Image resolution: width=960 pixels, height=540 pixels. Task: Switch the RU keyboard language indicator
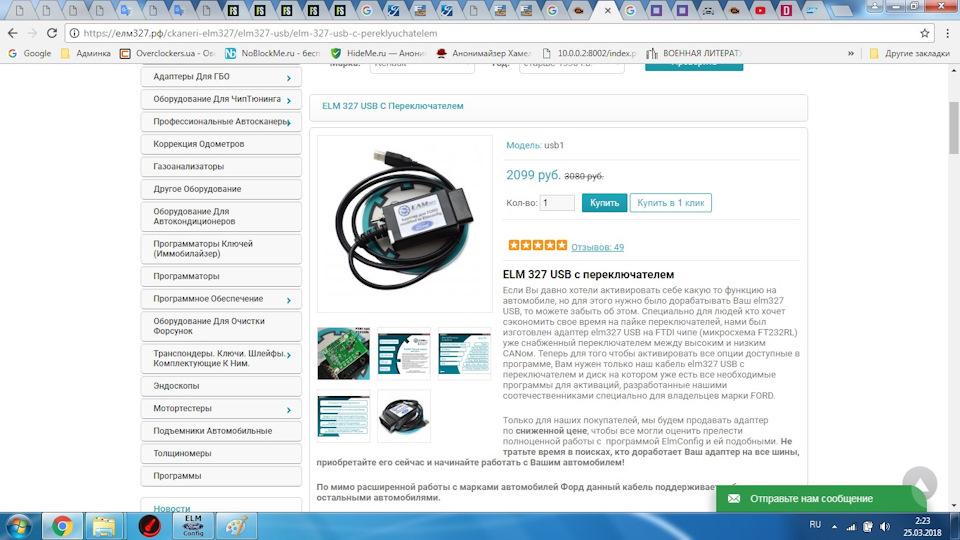(x=815, y=525)
